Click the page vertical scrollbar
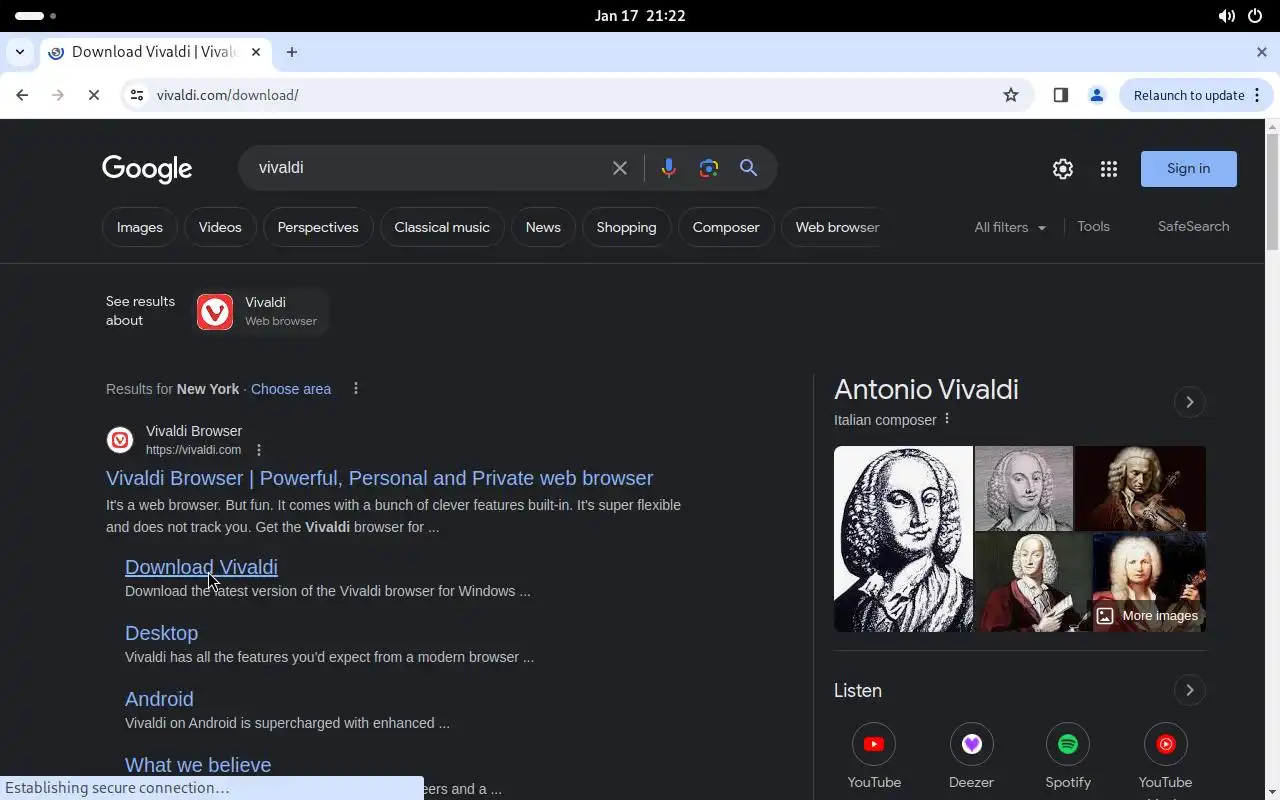The height and width of the screenshot is (800, 1280). click(x=1272, y=193)
